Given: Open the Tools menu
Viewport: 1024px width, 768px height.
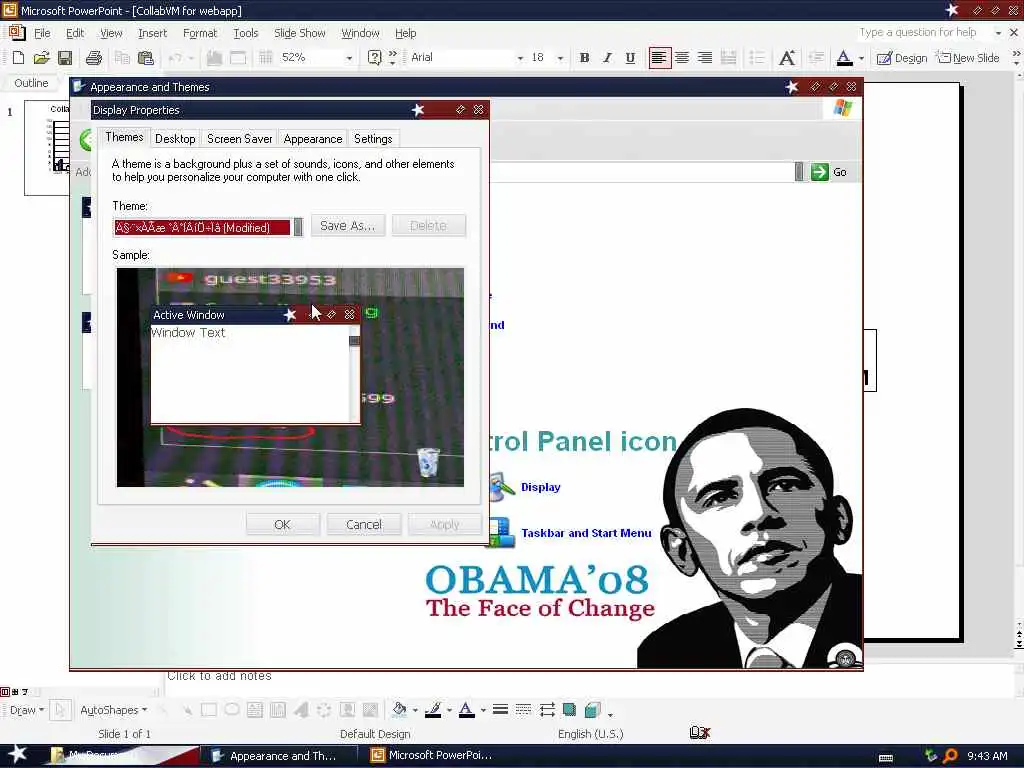Looking at the screenshot, I should (x=246, y=33).
